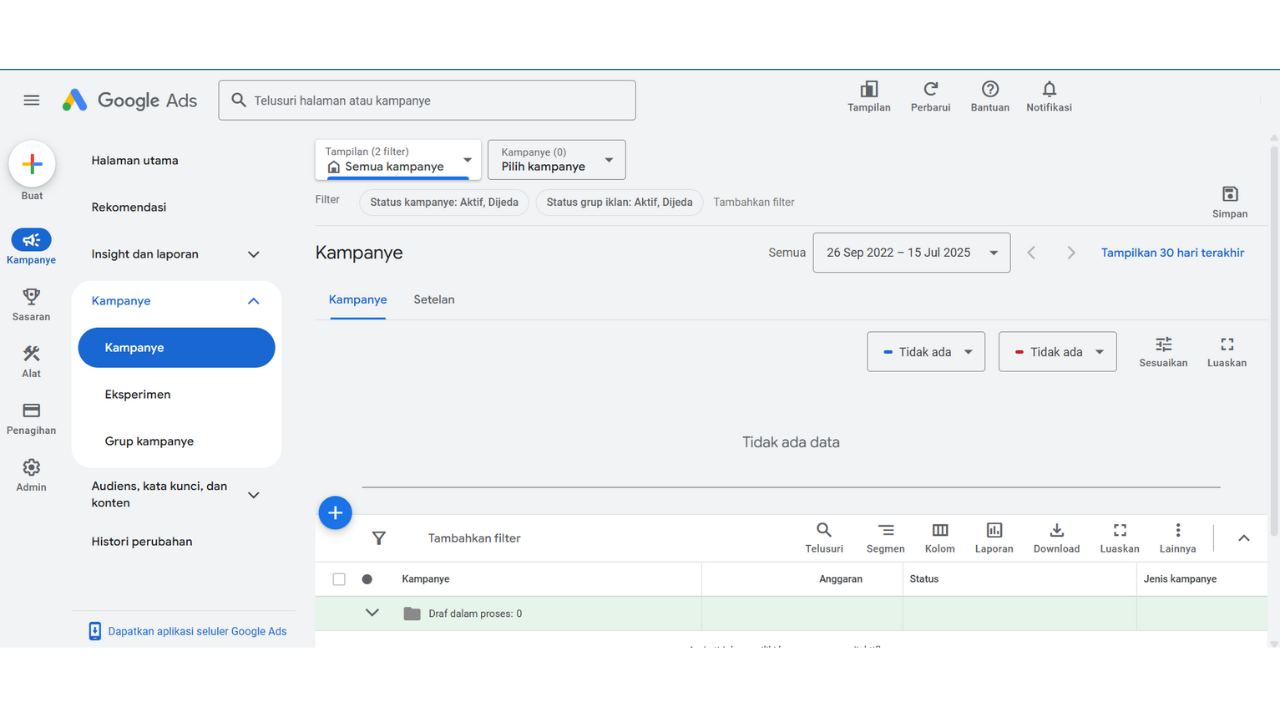This screenshot has width=1280, height=720.
Task: Open the hamburger navigation menu
Action: click(31, 99)
